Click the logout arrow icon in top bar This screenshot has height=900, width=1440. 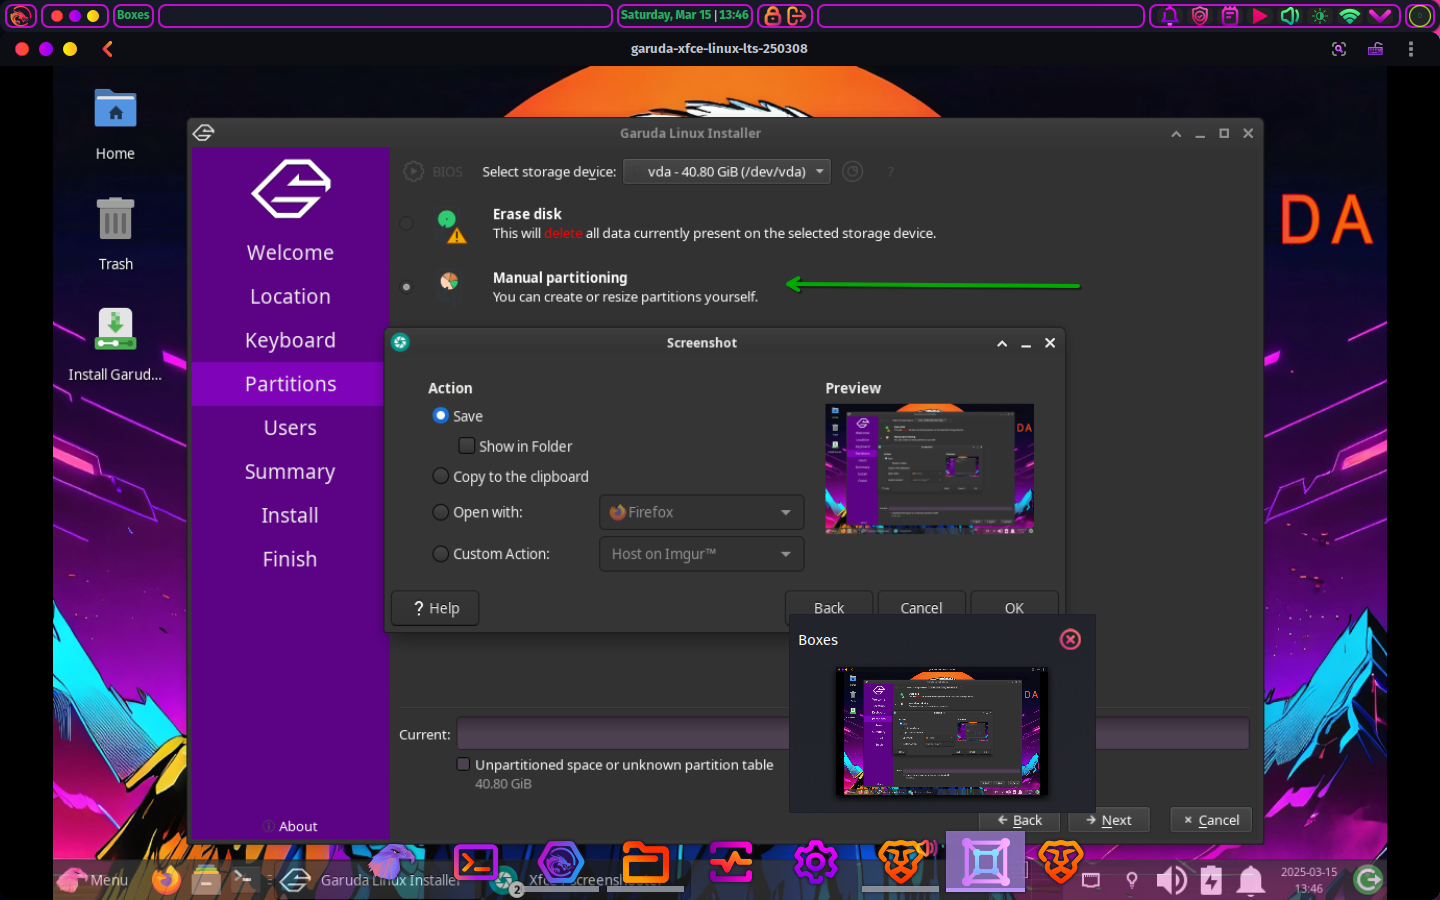coord(797,16)
